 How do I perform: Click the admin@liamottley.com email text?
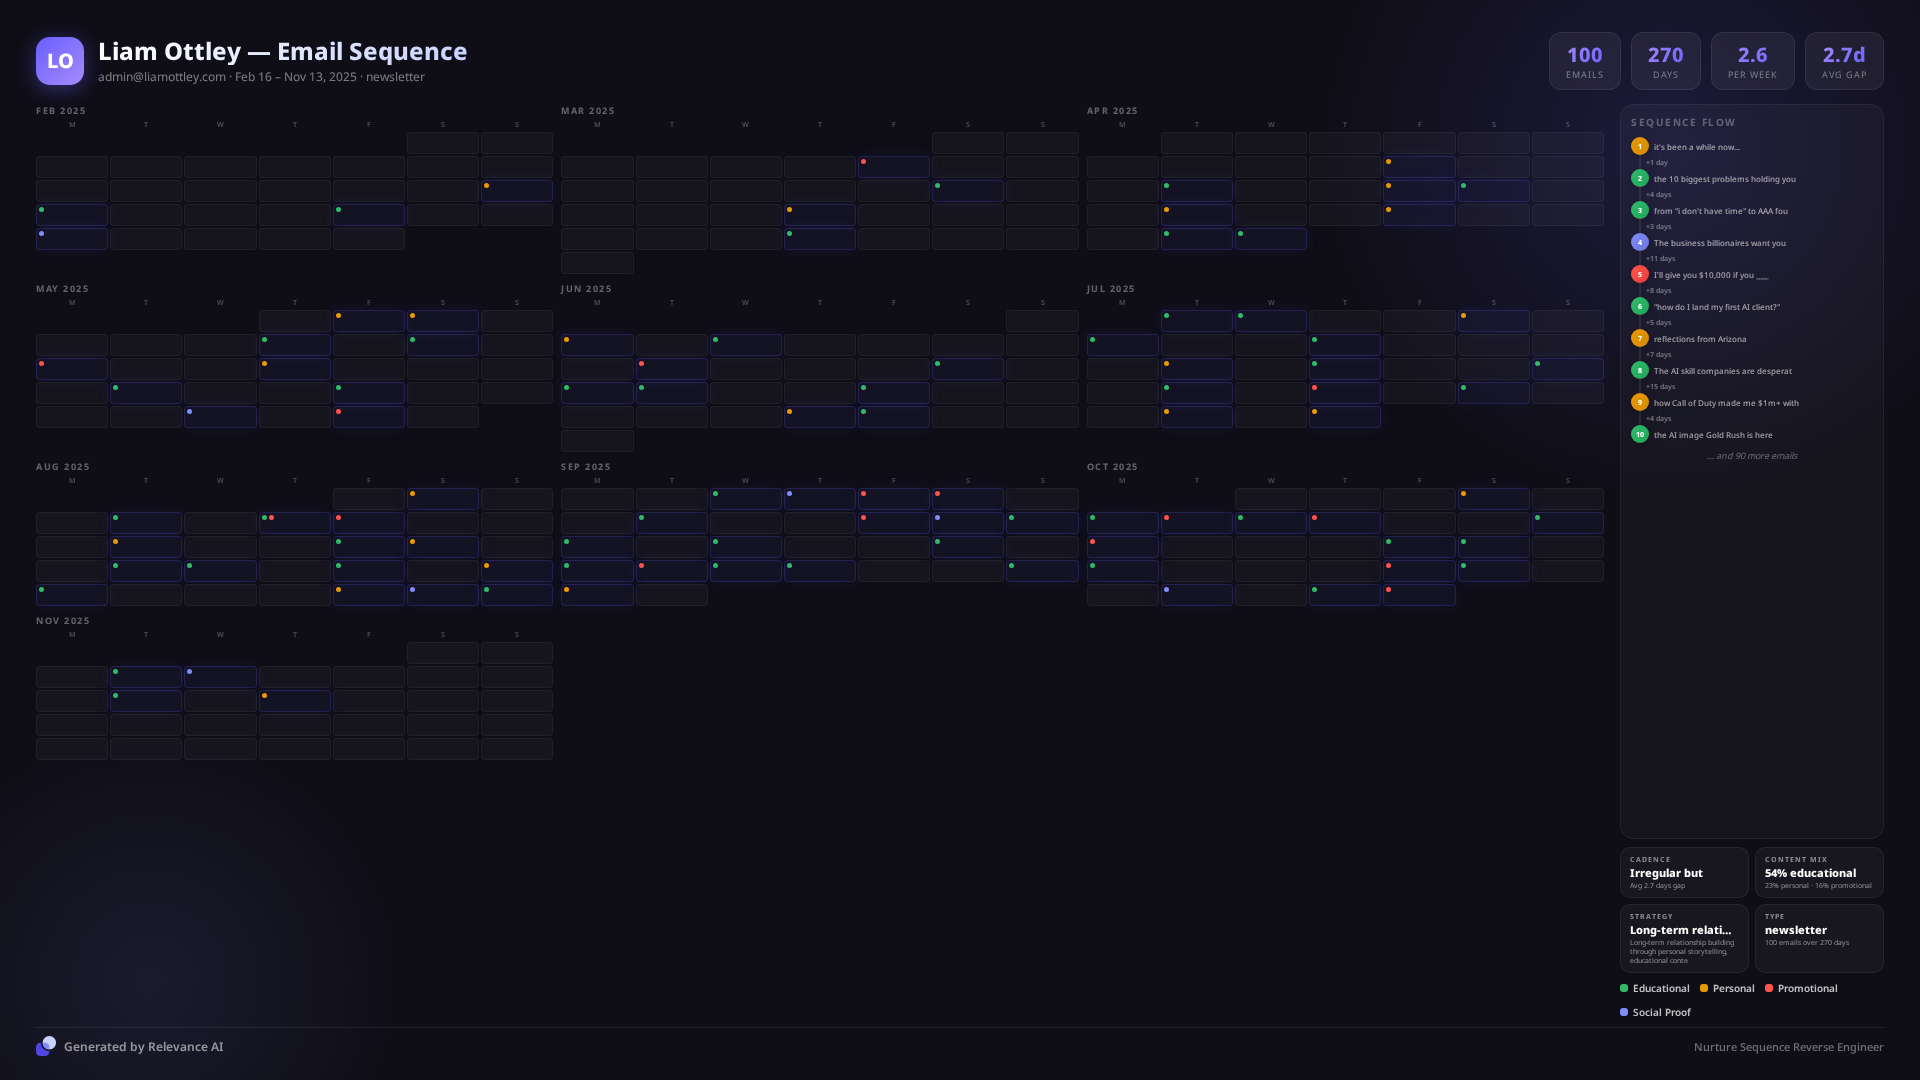click(x=162, y=77)
